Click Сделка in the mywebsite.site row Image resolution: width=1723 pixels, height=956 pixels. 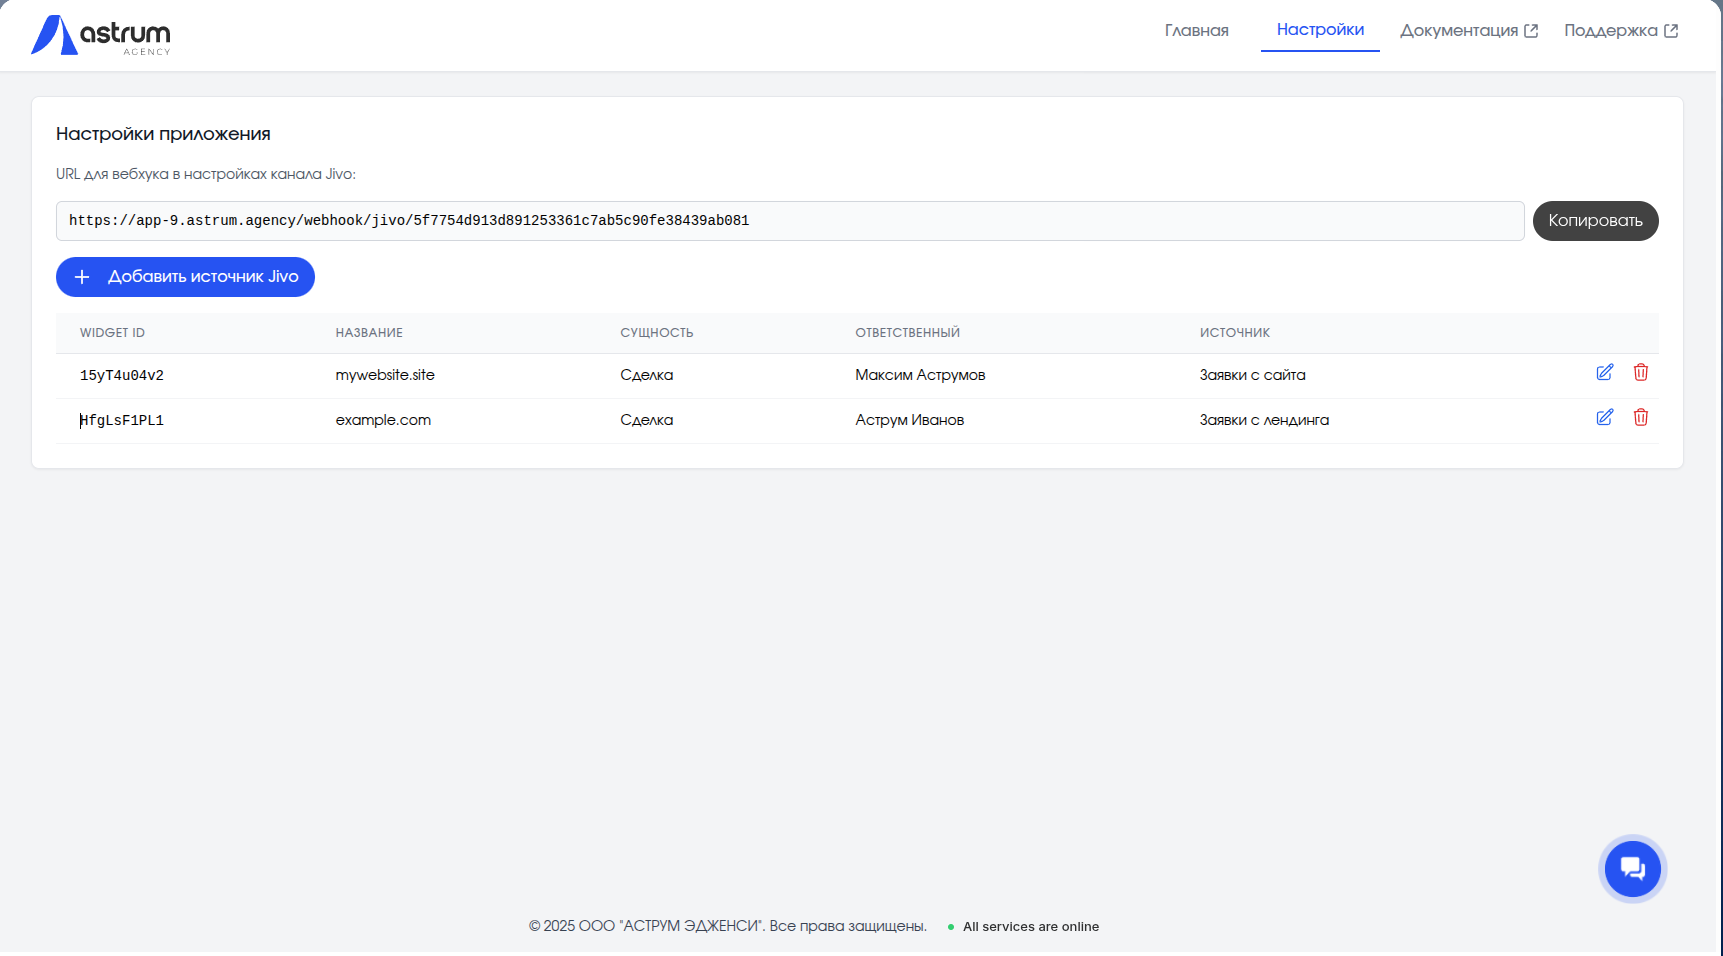pos(646,375)
